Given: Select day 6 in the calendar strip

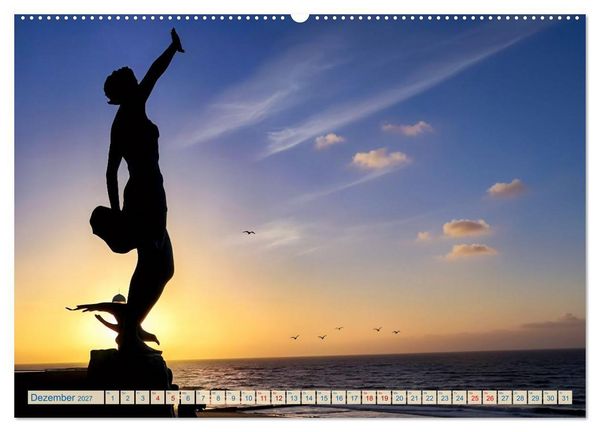Looking at the screenshot, I should 188,397.
